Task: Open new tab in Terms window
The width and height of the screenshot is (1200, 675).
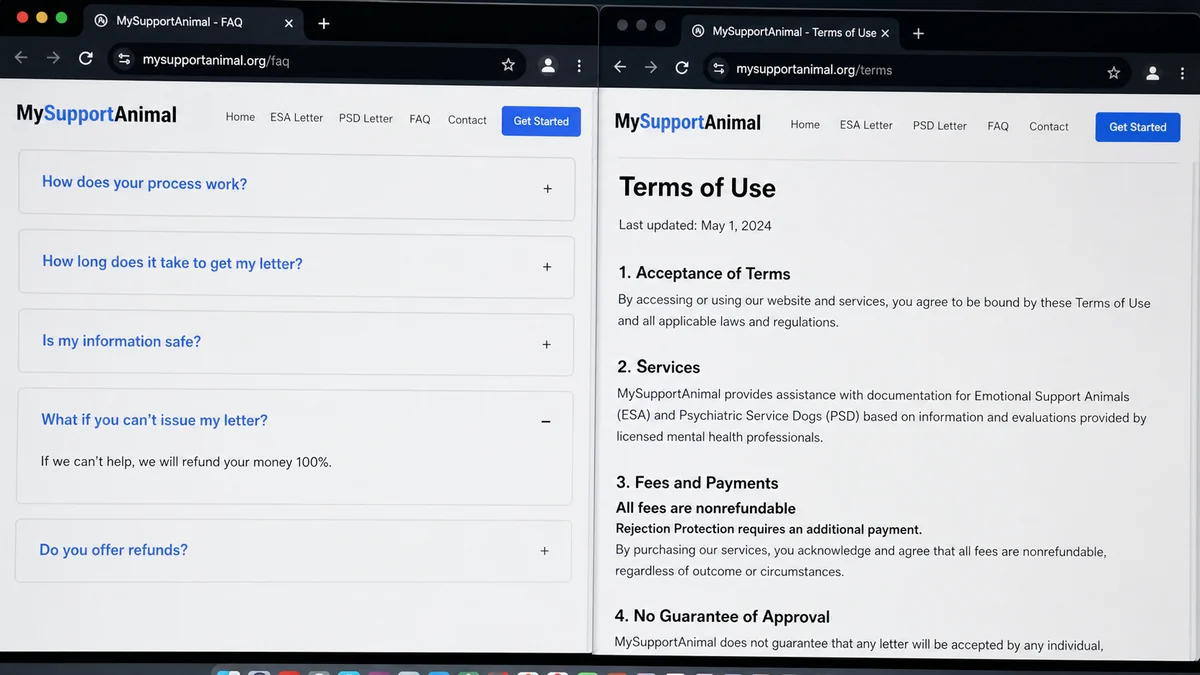Action: (918, 33)
